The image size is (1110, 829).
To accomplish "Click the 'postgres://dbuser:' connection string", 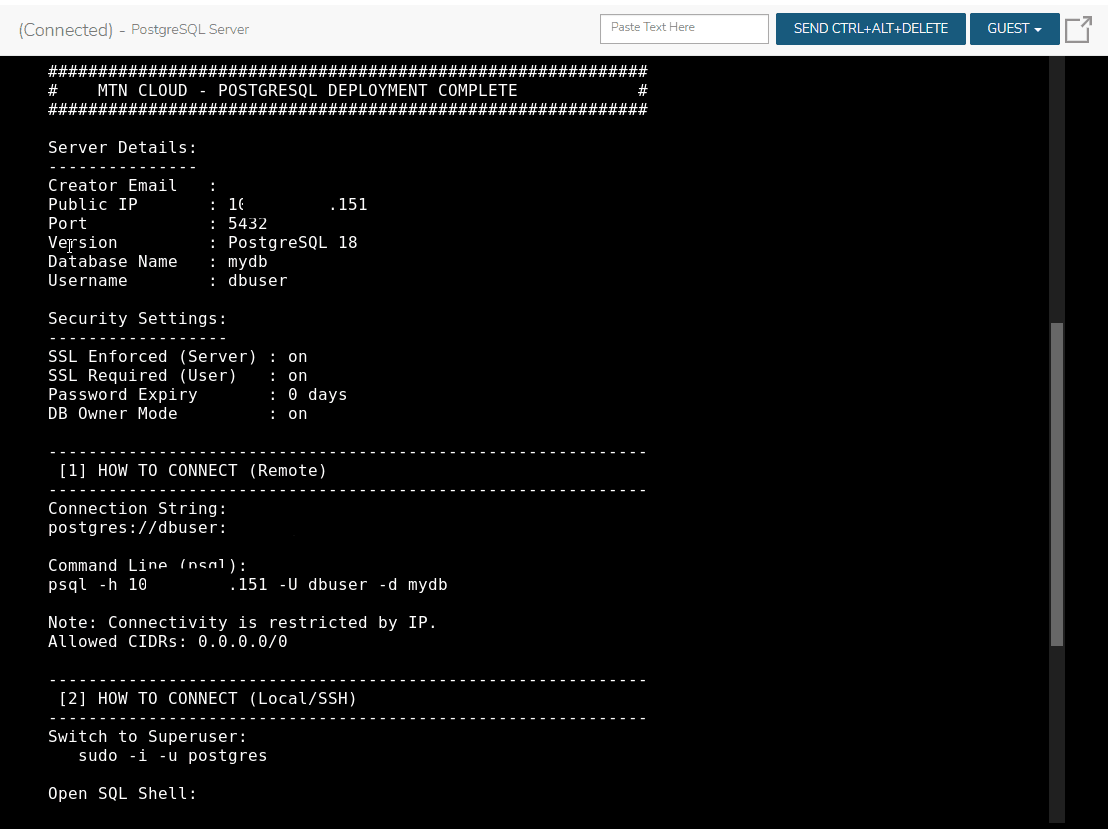I will click(137, 528).
